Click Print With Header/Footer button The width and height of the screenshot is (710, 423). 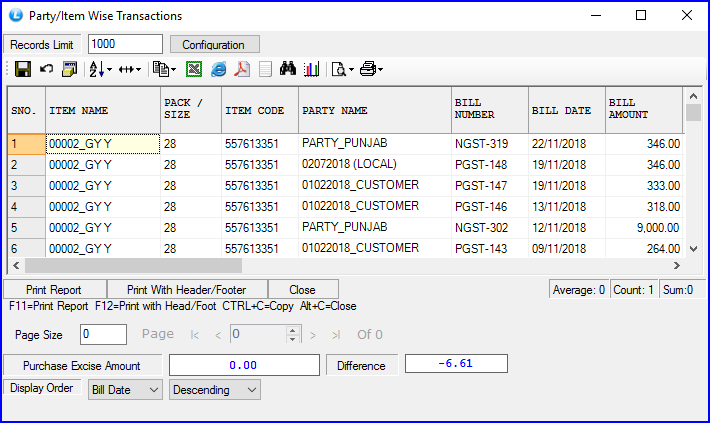coord(187,290)
